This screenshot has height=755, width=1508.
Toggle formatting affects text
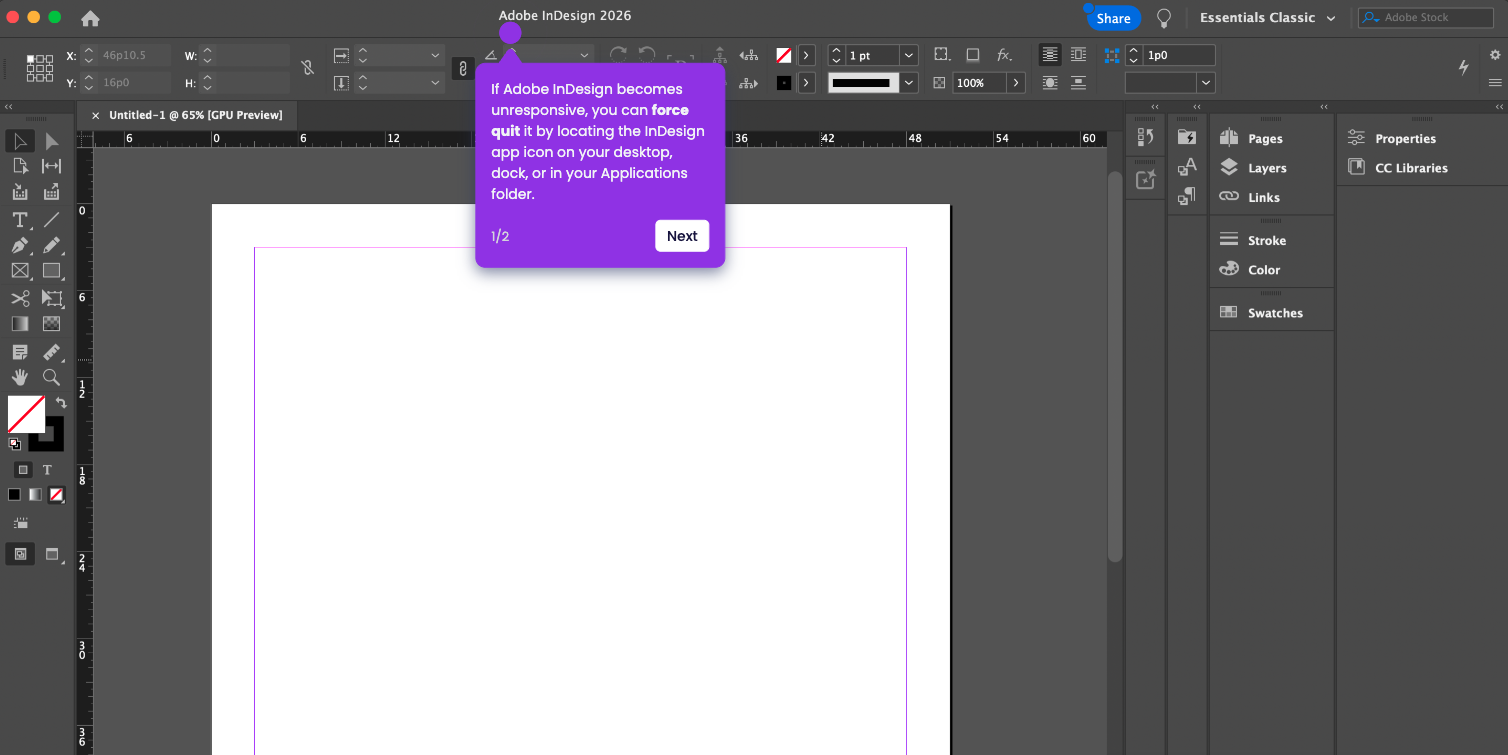47,470
